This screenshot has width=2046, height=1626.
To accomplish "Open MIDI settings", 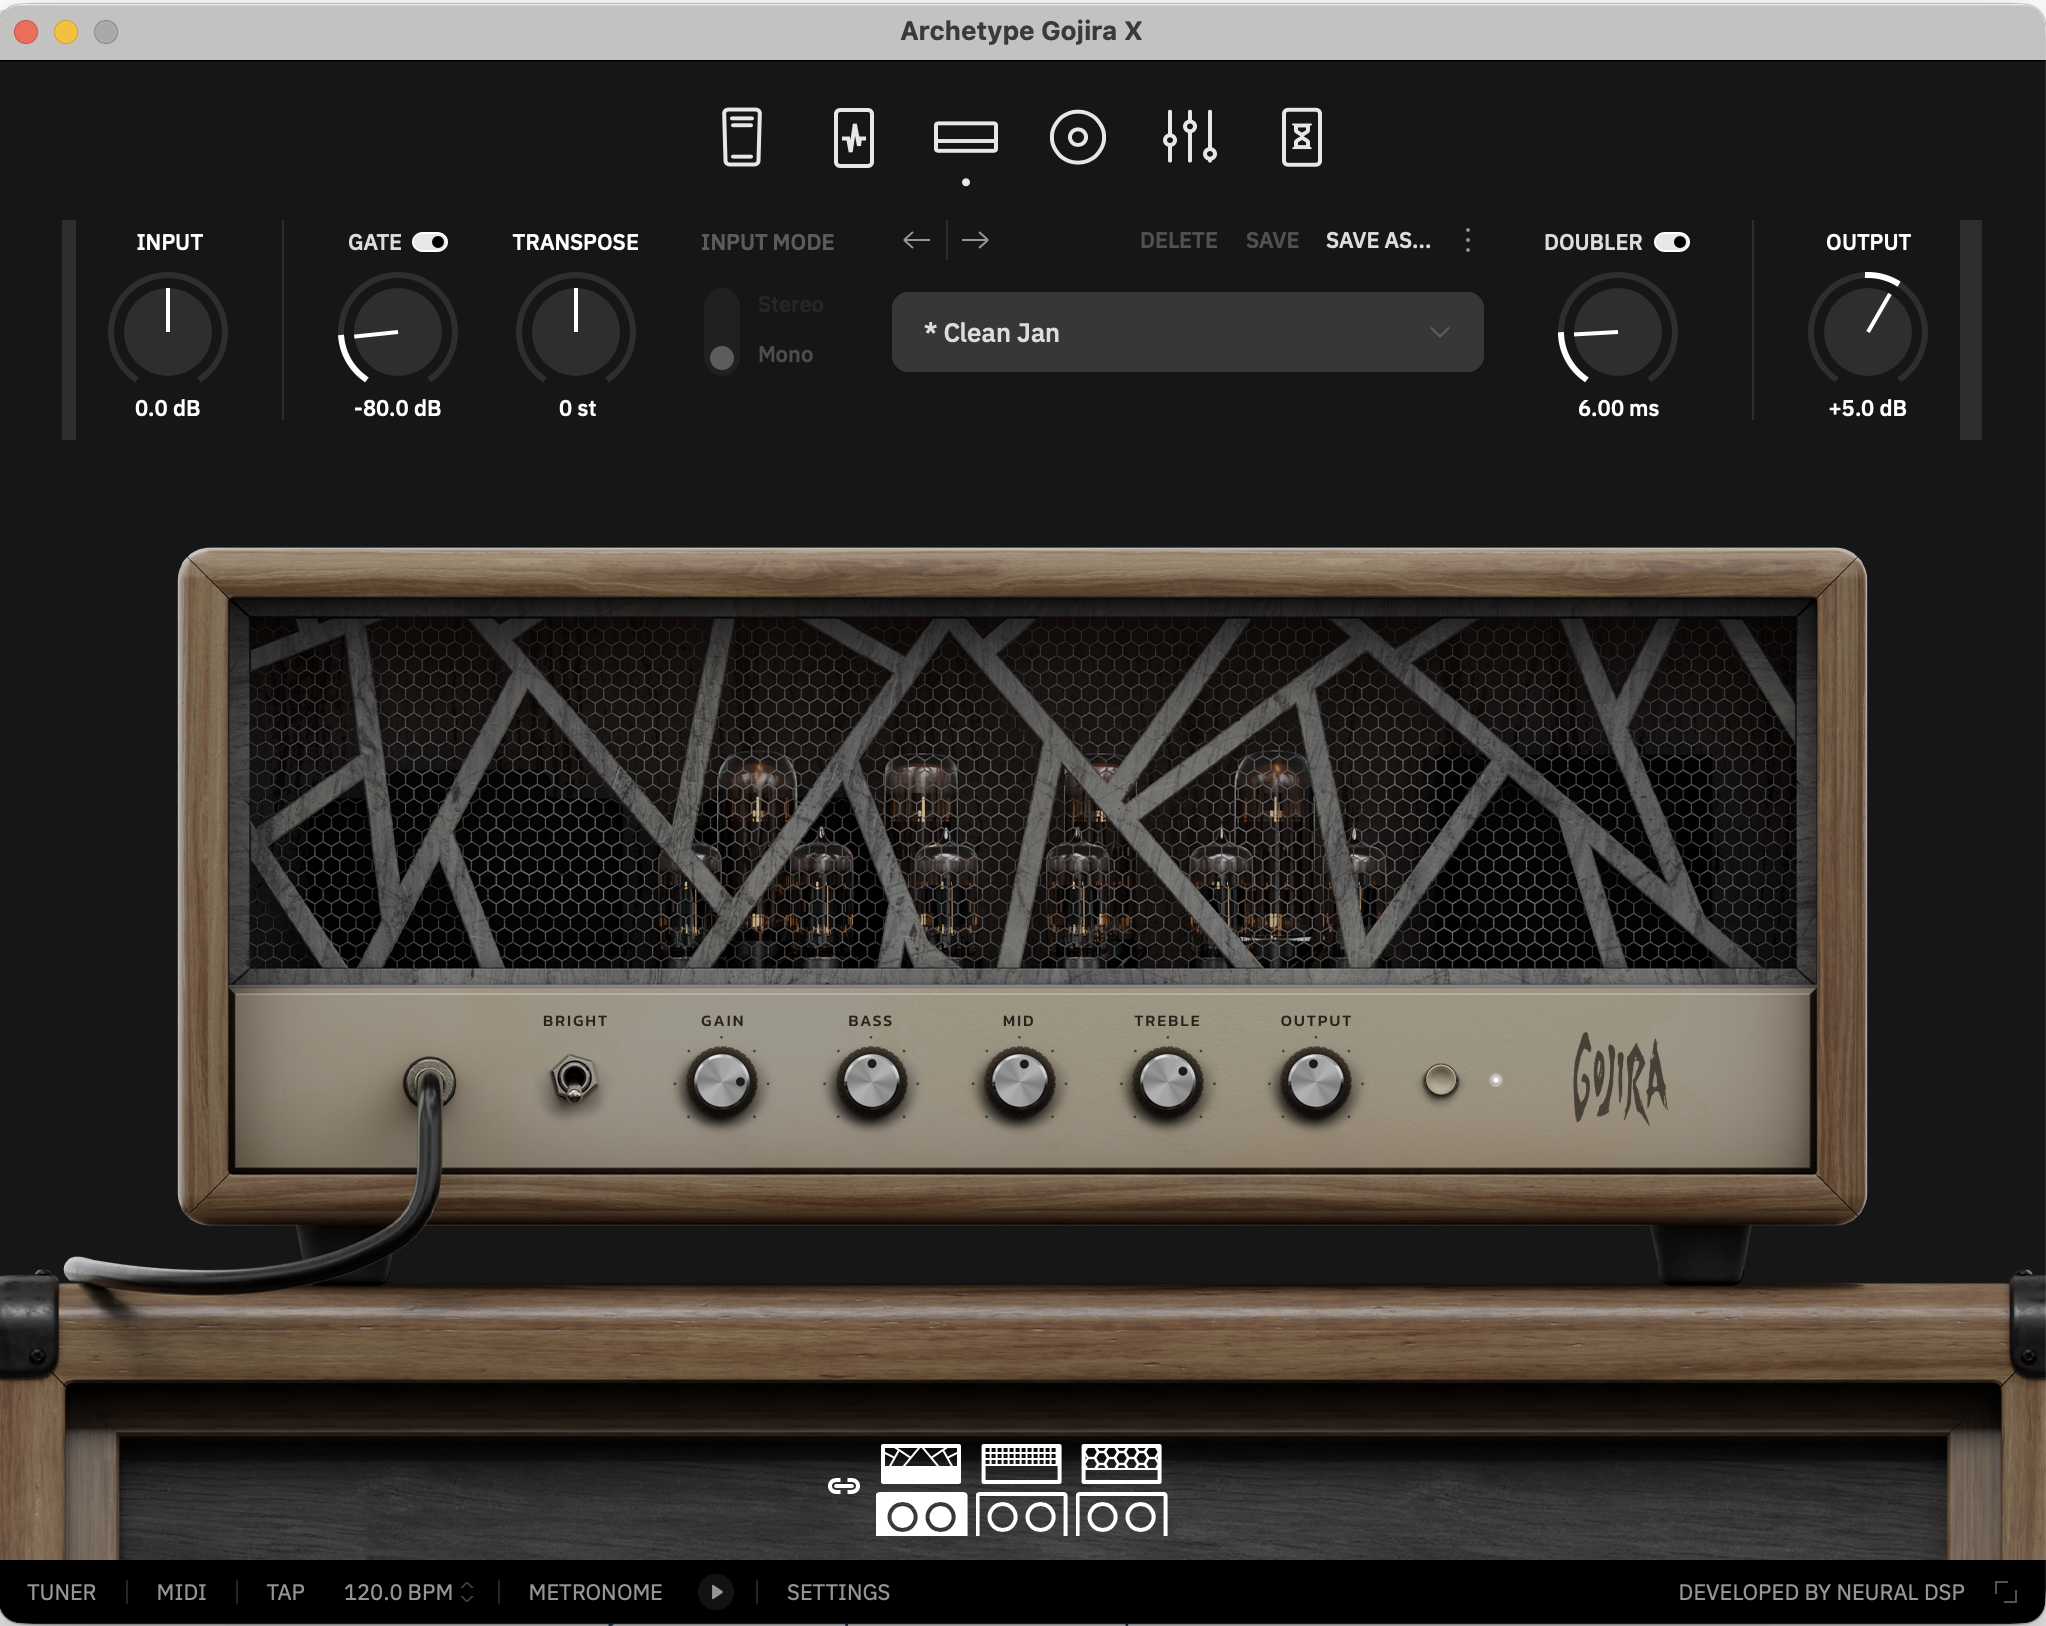I will (x=182, y=1592).
